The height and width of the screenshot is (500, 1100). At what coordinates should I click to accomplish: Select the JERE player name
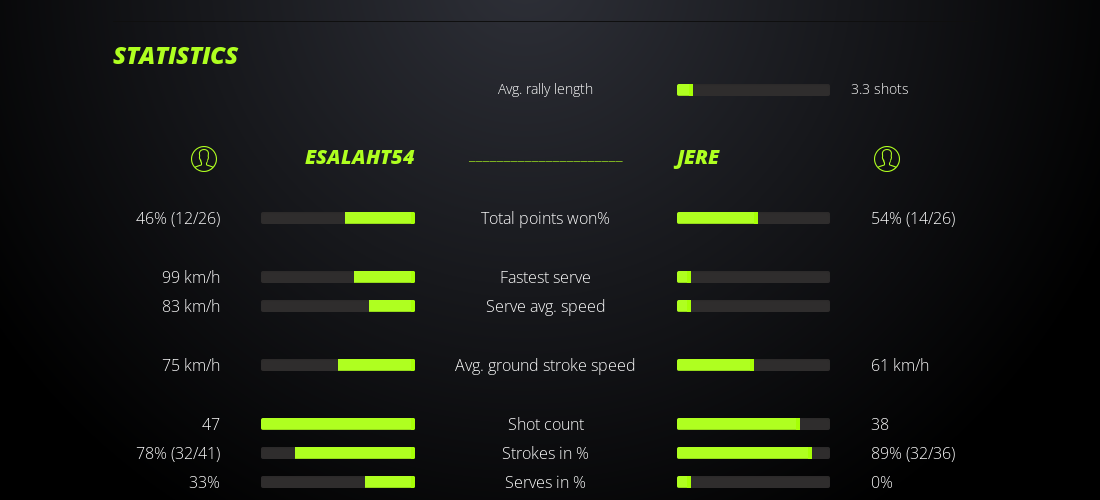[x=698, y=158]
